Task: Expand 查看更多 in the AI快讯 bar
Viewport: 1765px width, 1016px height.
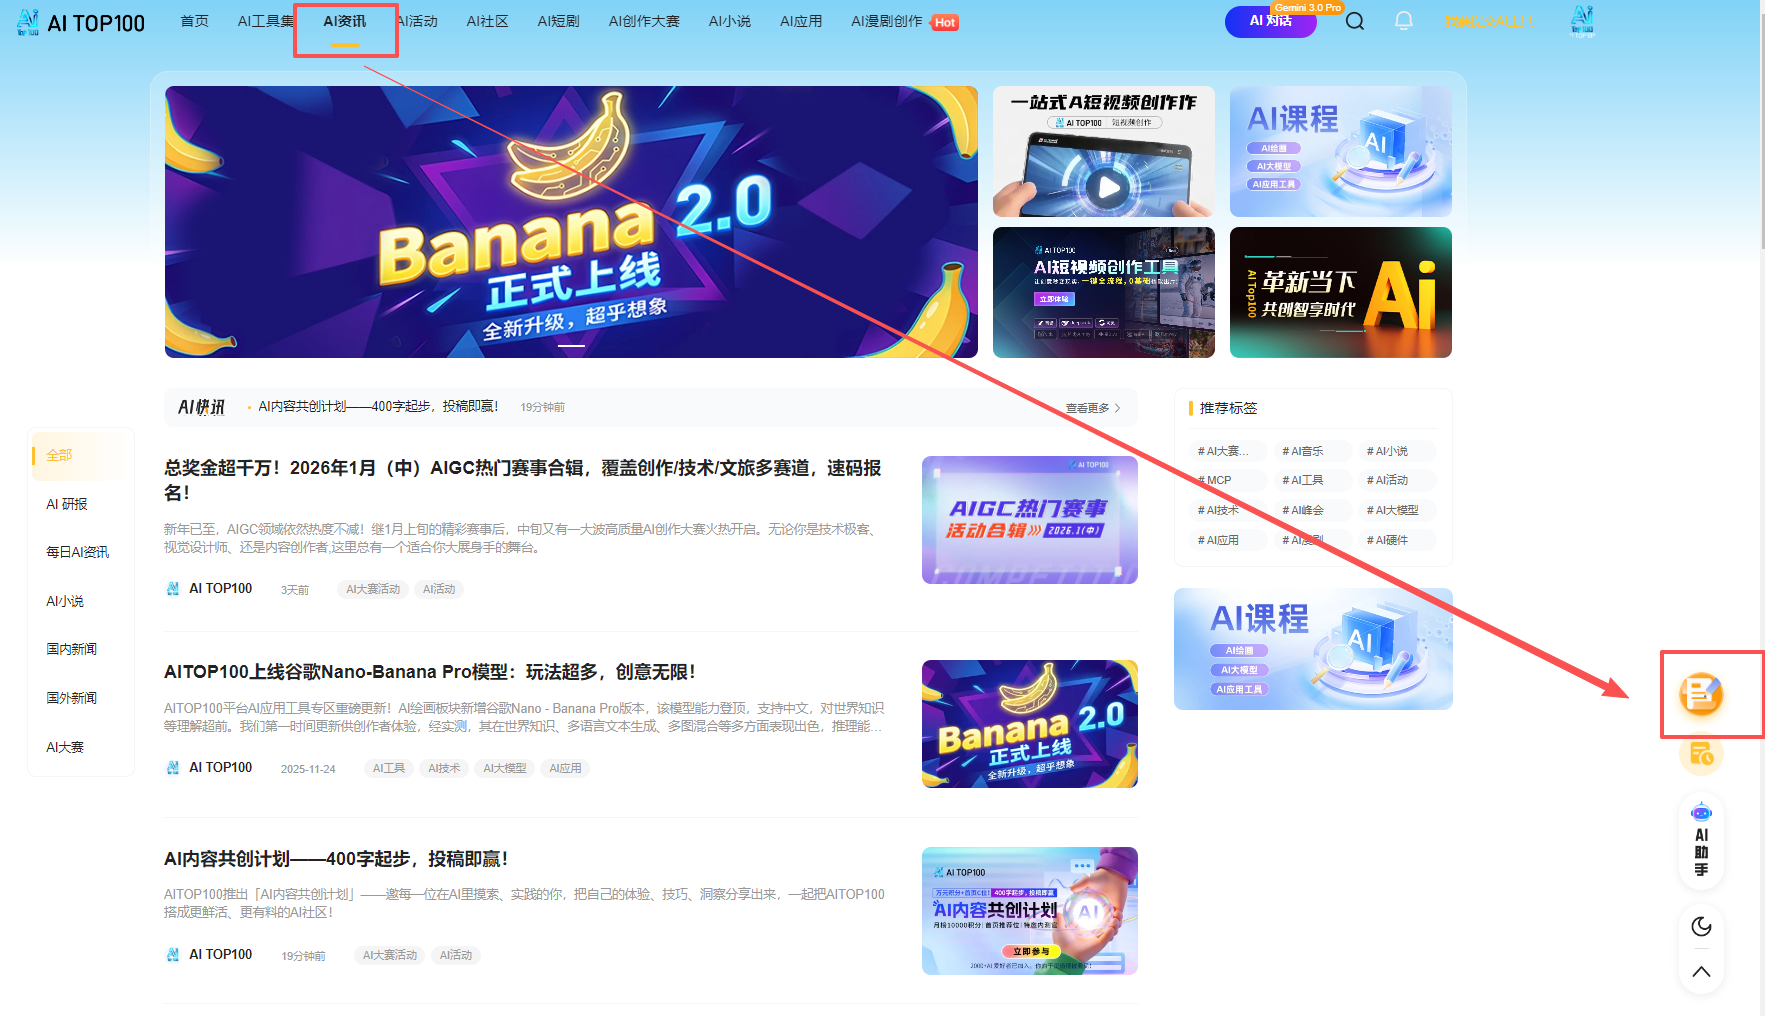Action: coord(1092,408)
